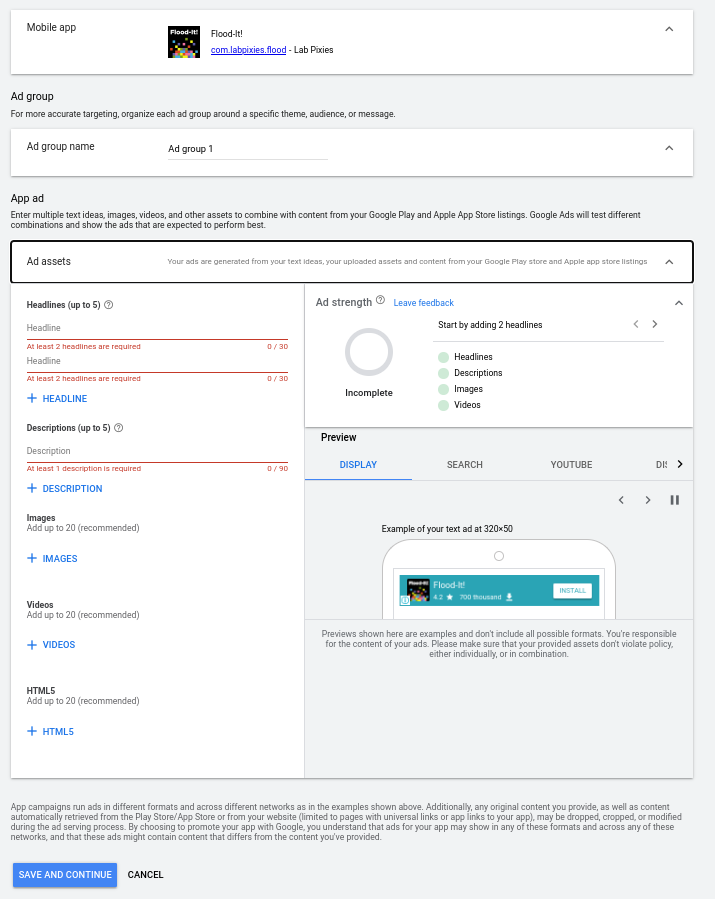Go to next ad strength suggestion
The image size is (715, 899).
[655, 325]
